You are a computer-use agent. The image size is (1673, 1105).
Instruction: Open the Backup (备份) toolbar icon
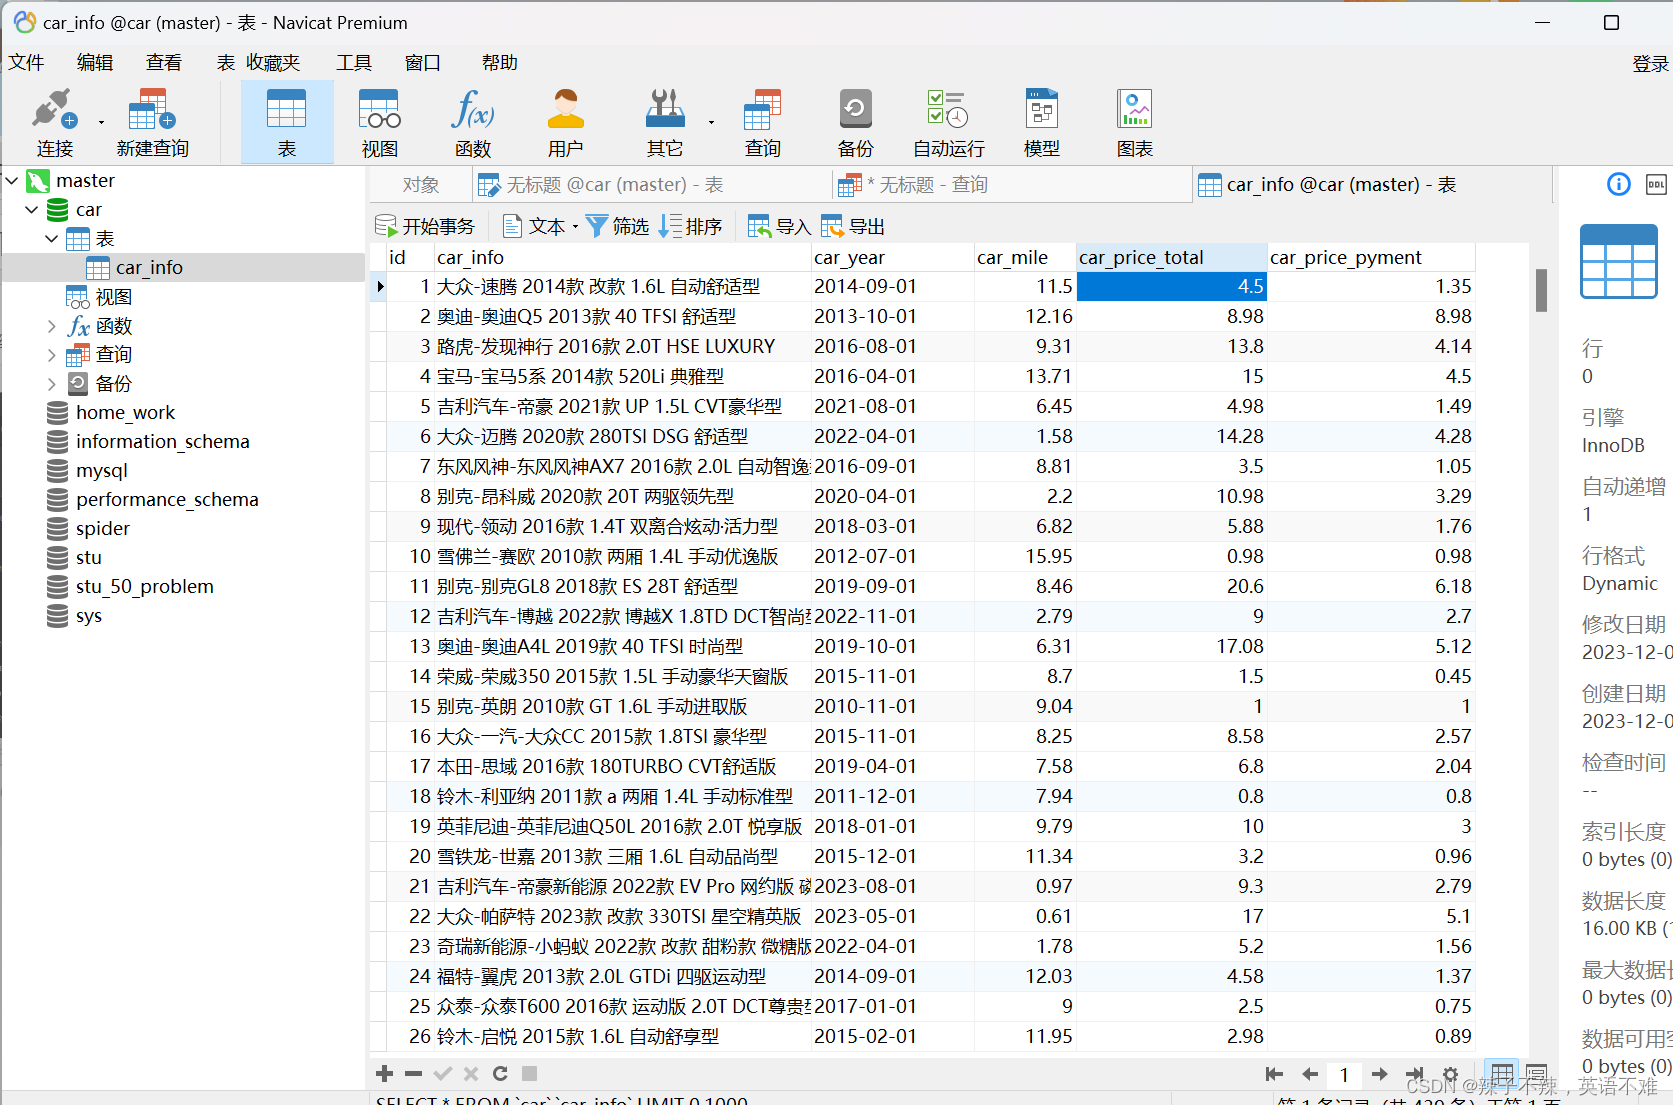point(855,122)
